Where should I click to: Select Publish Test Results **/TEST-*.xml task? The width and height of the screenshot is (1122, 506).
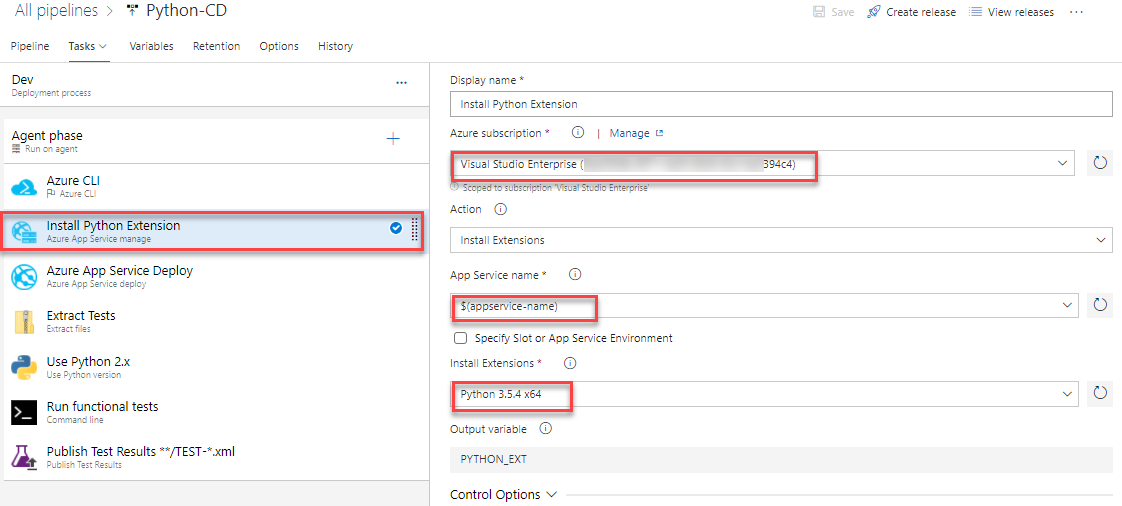215,457
